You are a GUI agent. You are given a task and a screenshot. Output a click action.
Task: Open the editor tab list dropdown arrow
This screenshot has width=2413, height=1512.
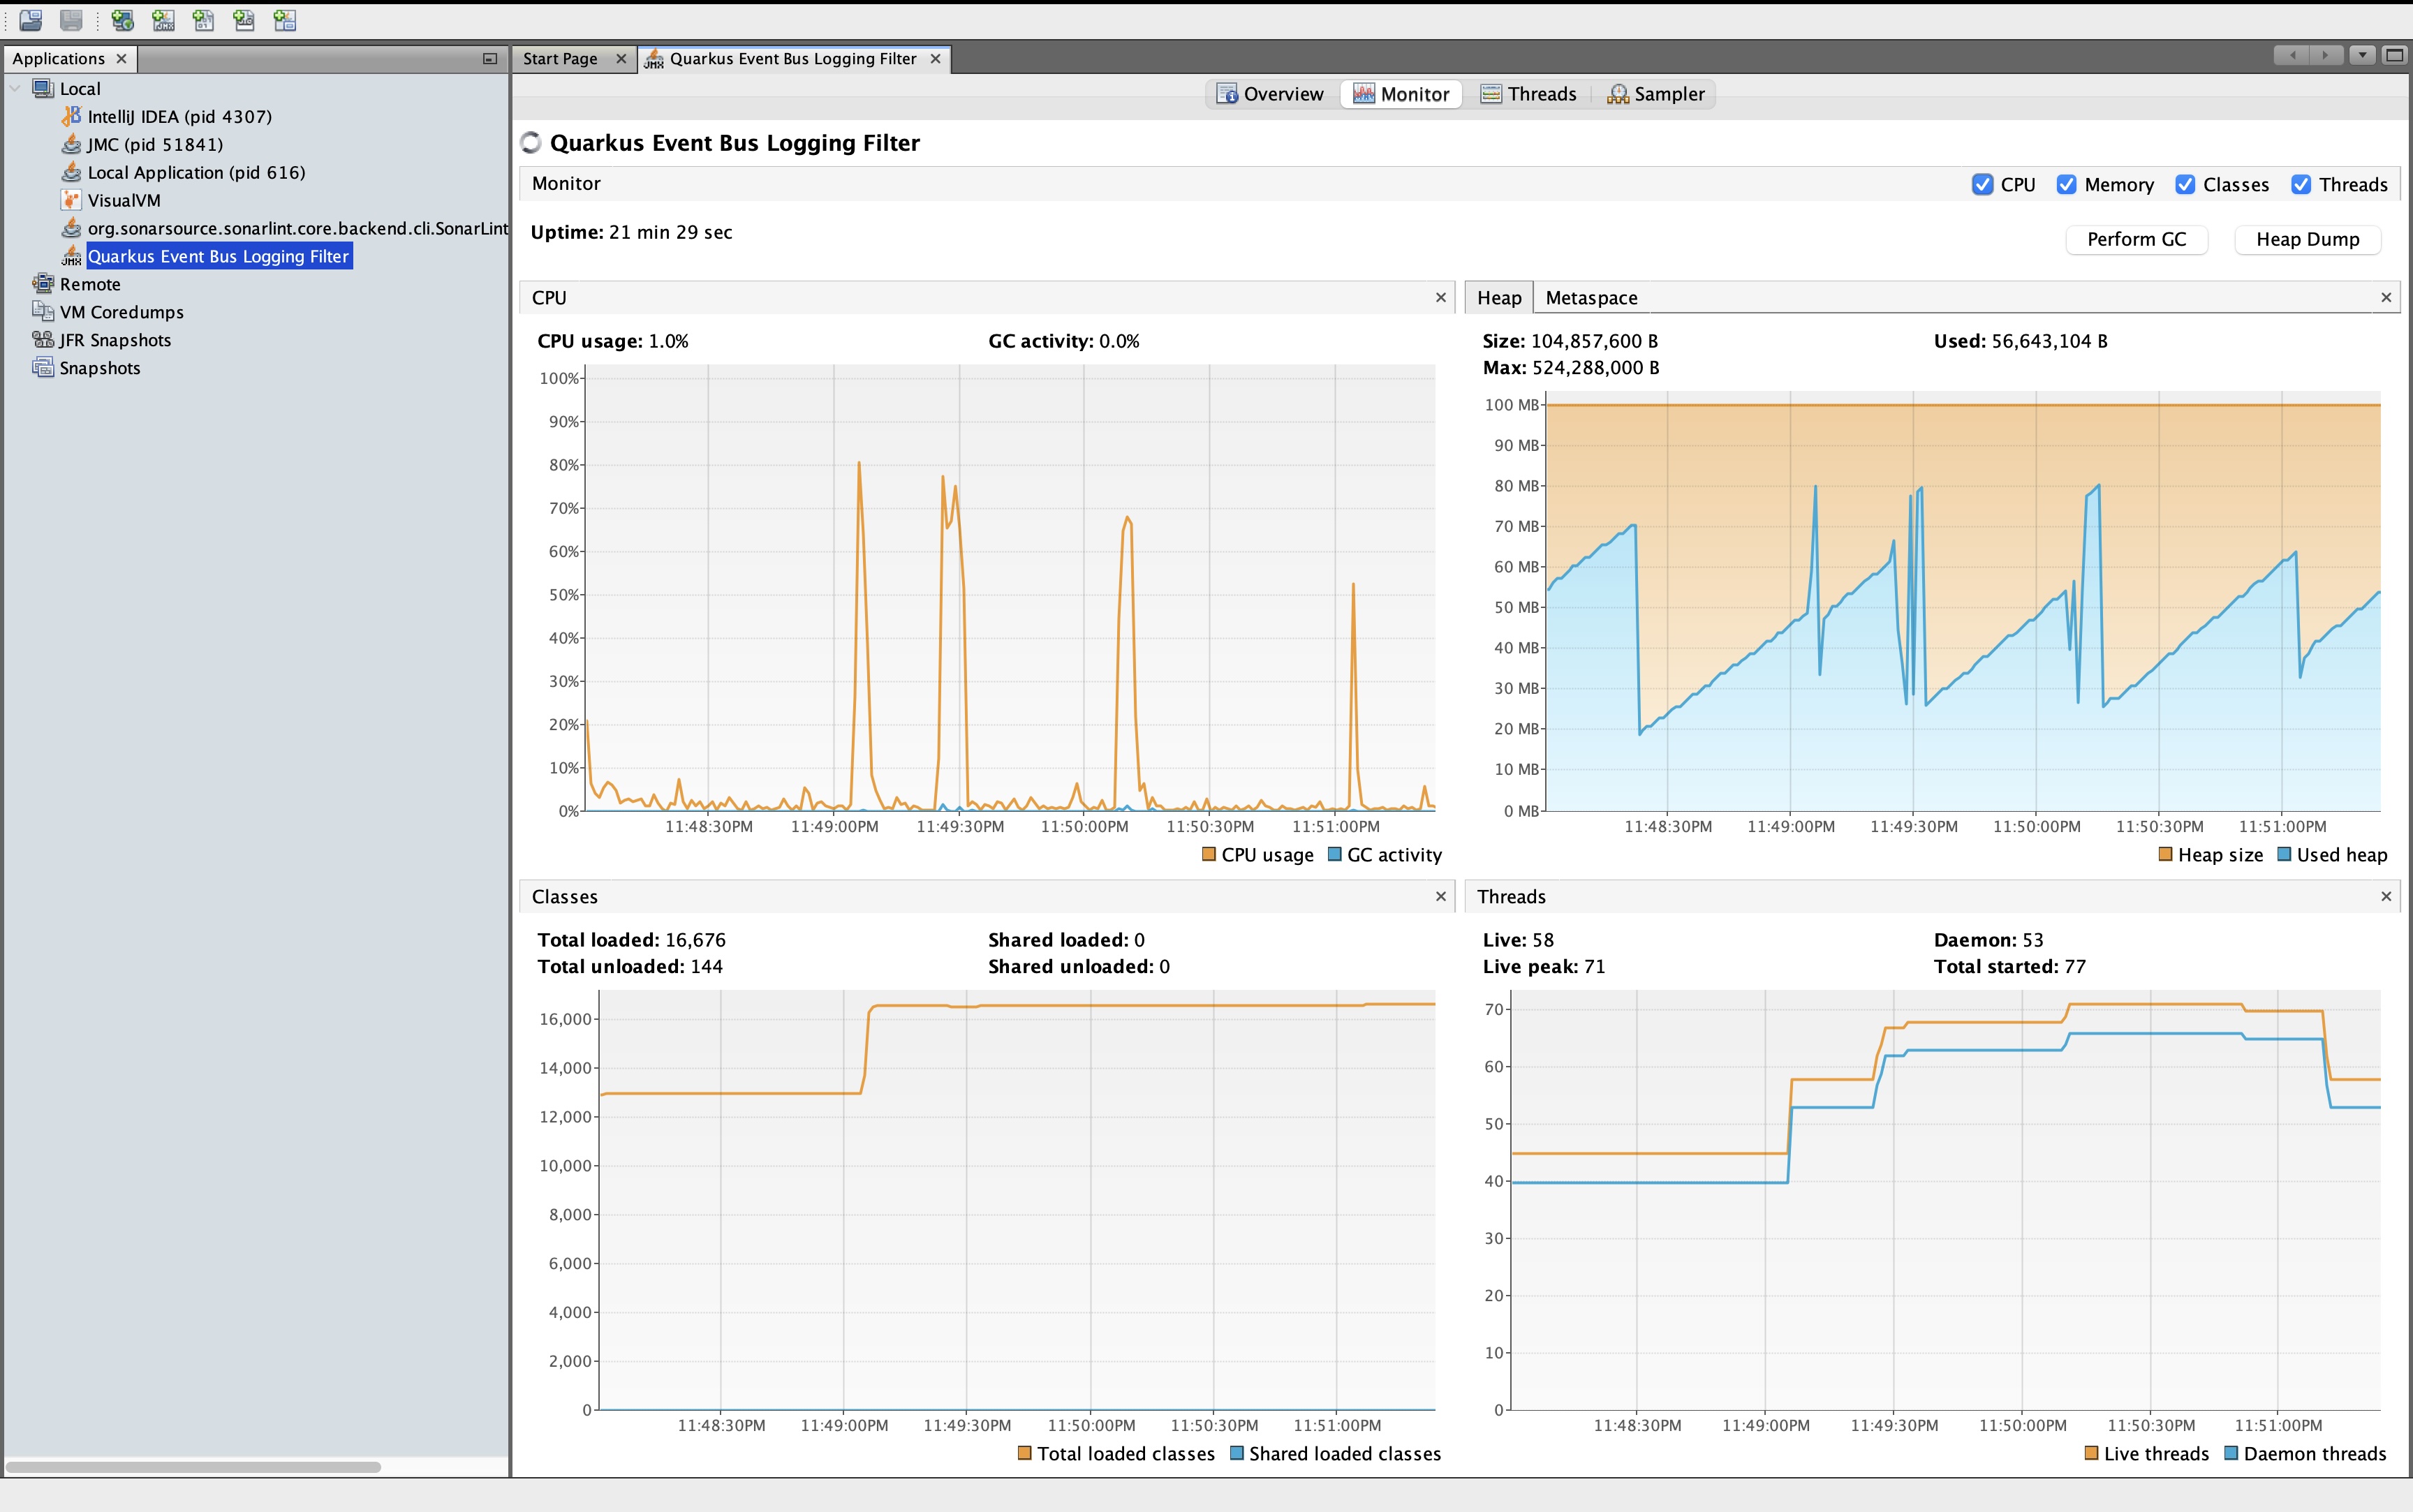pyautogui.click(x=2362, y=56)
